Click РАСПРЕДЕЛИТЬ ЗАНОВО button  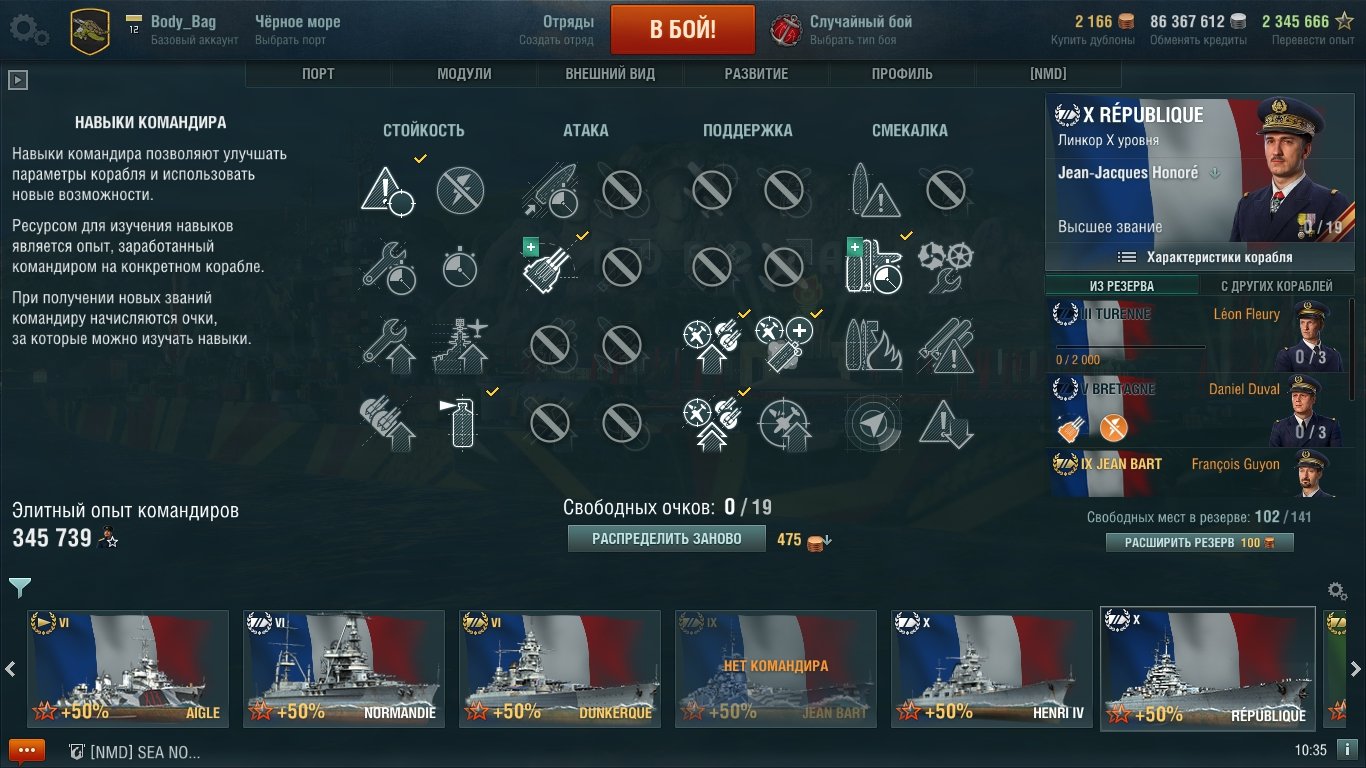pos(667,539)
